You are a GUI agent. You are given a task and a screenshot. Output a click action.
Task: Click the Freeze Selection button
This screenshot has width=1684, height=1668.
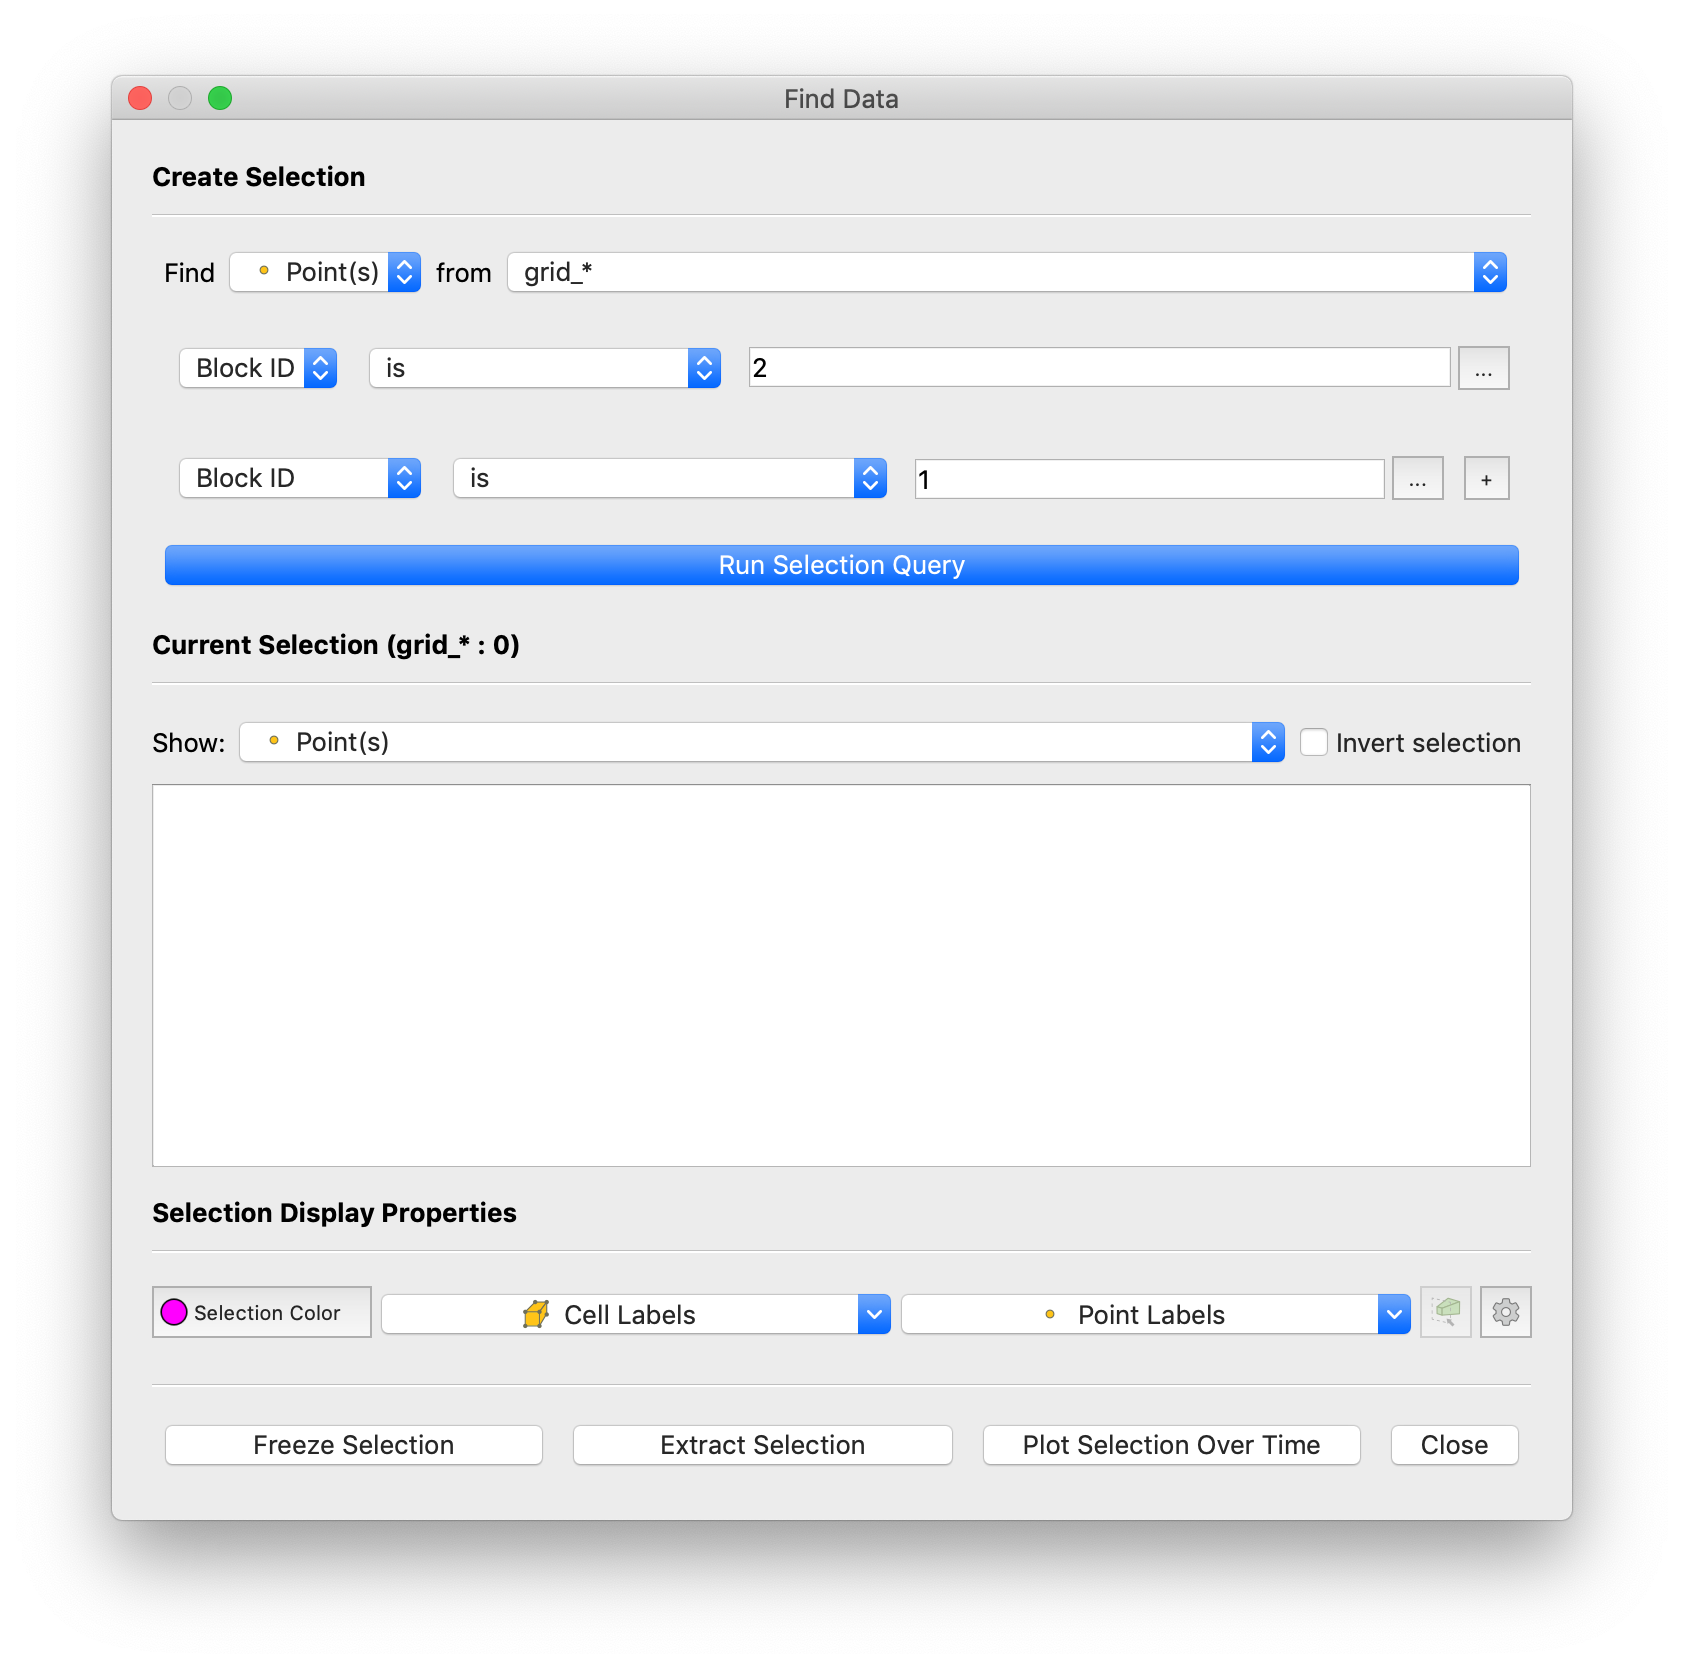pyautogui.click(x=354, y=1445)
